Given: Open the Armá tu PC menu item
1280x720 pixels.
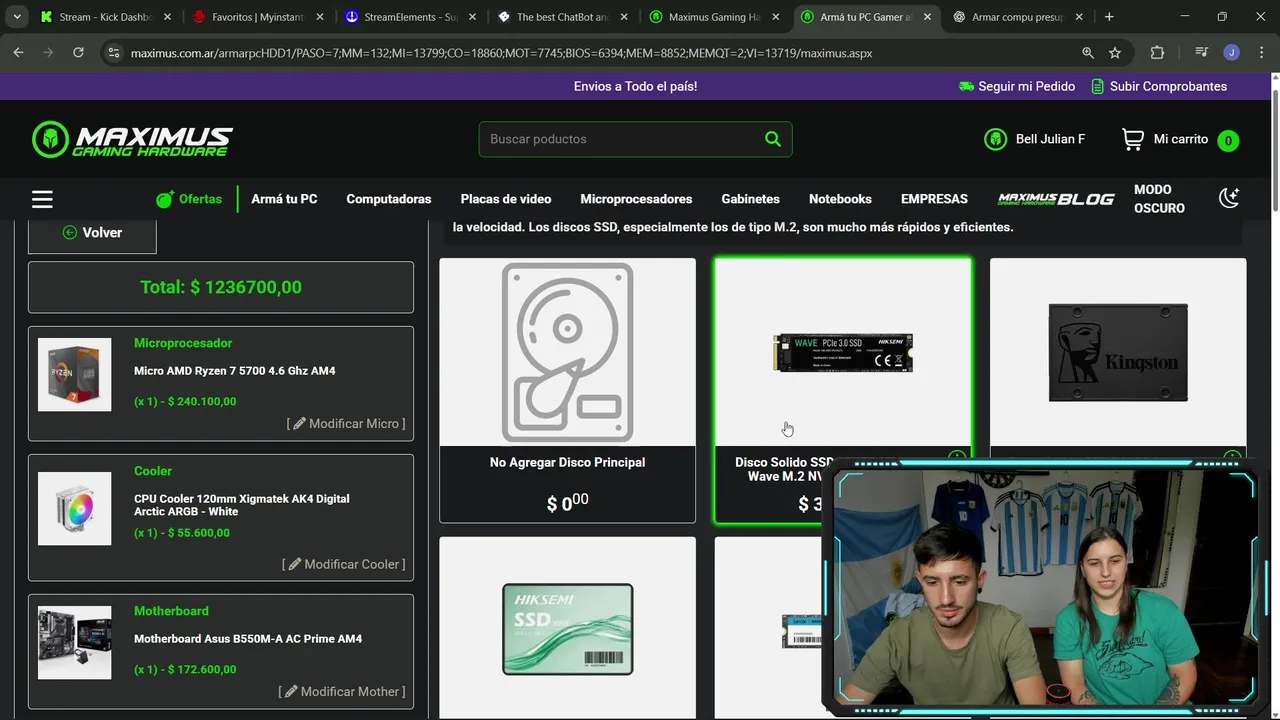Looking at the screenshot, I should 284,199.
